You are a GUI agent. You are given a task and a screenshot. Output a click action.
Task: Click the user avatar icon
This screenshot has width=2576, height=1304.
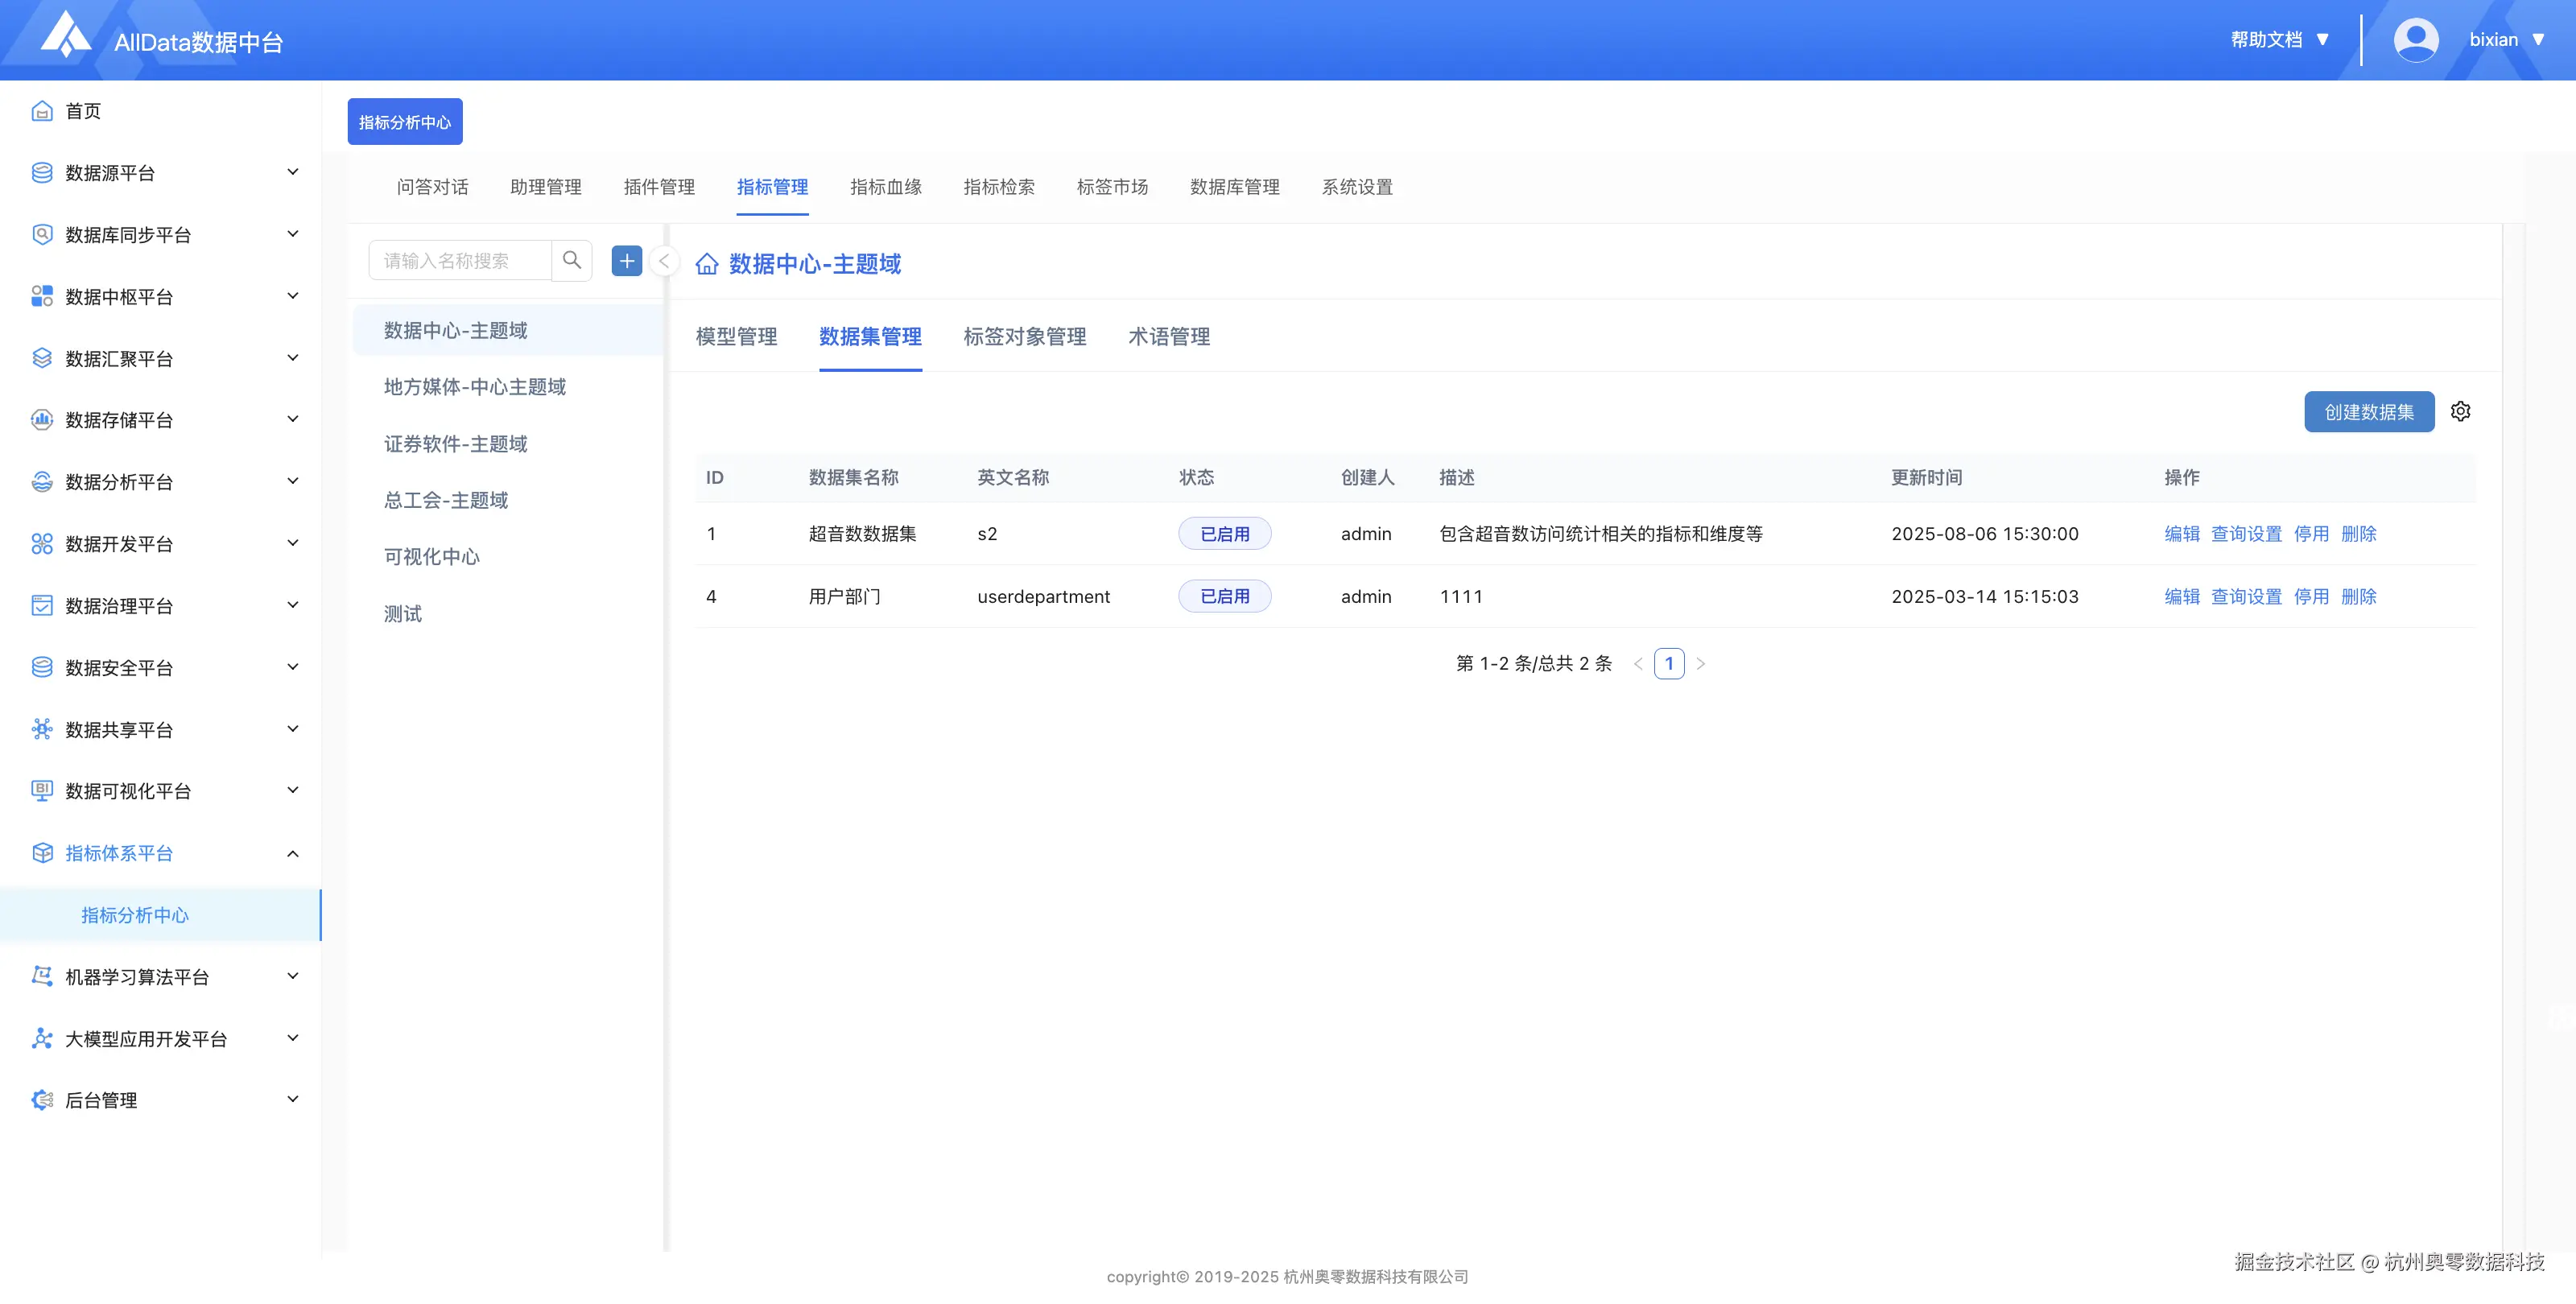[x=2415, y=40]
